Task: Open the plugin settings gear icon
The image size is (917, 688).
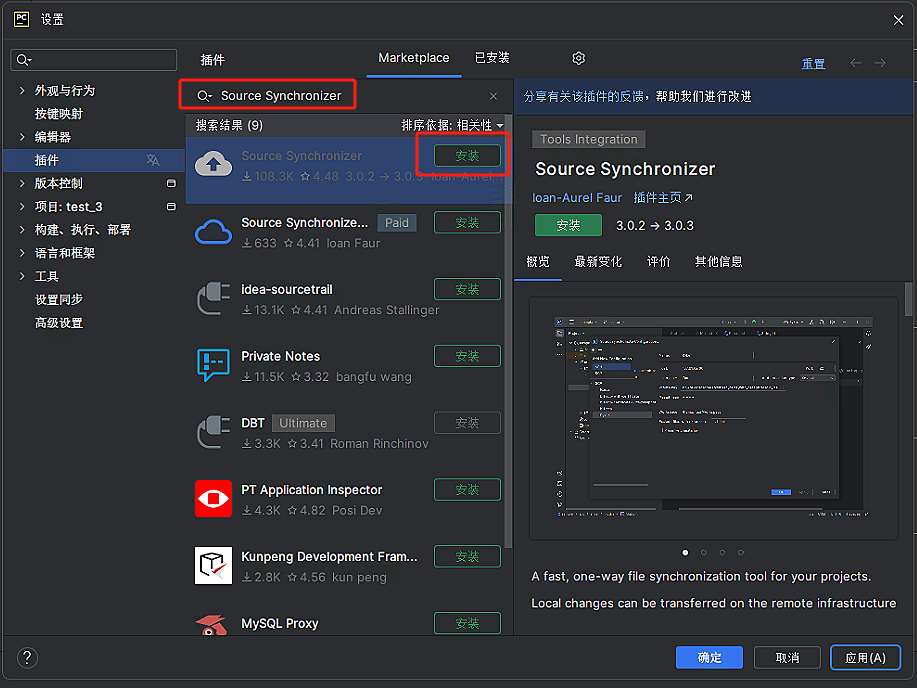Action: click(578, 59)
